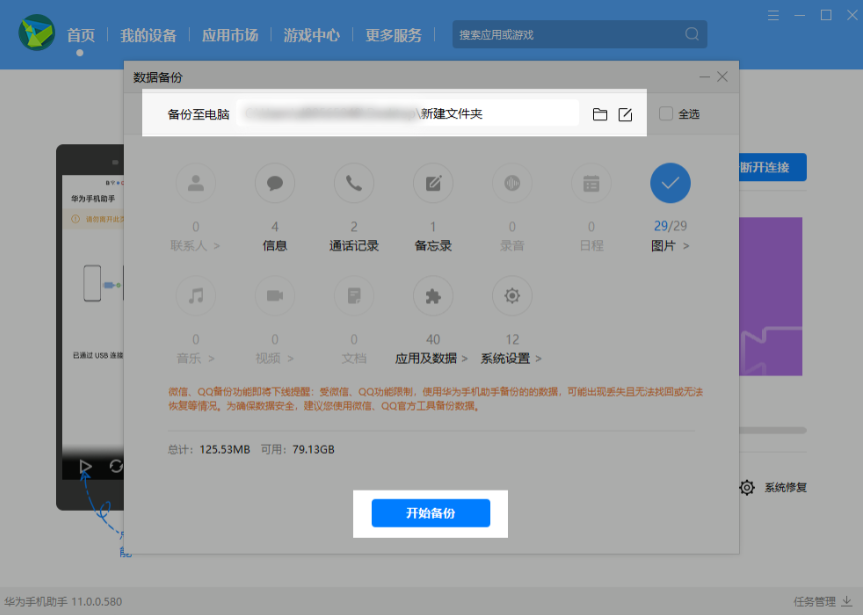Click the Huawei HiSuite logo icon
This screenshot has width=863, height=615.
37,33
